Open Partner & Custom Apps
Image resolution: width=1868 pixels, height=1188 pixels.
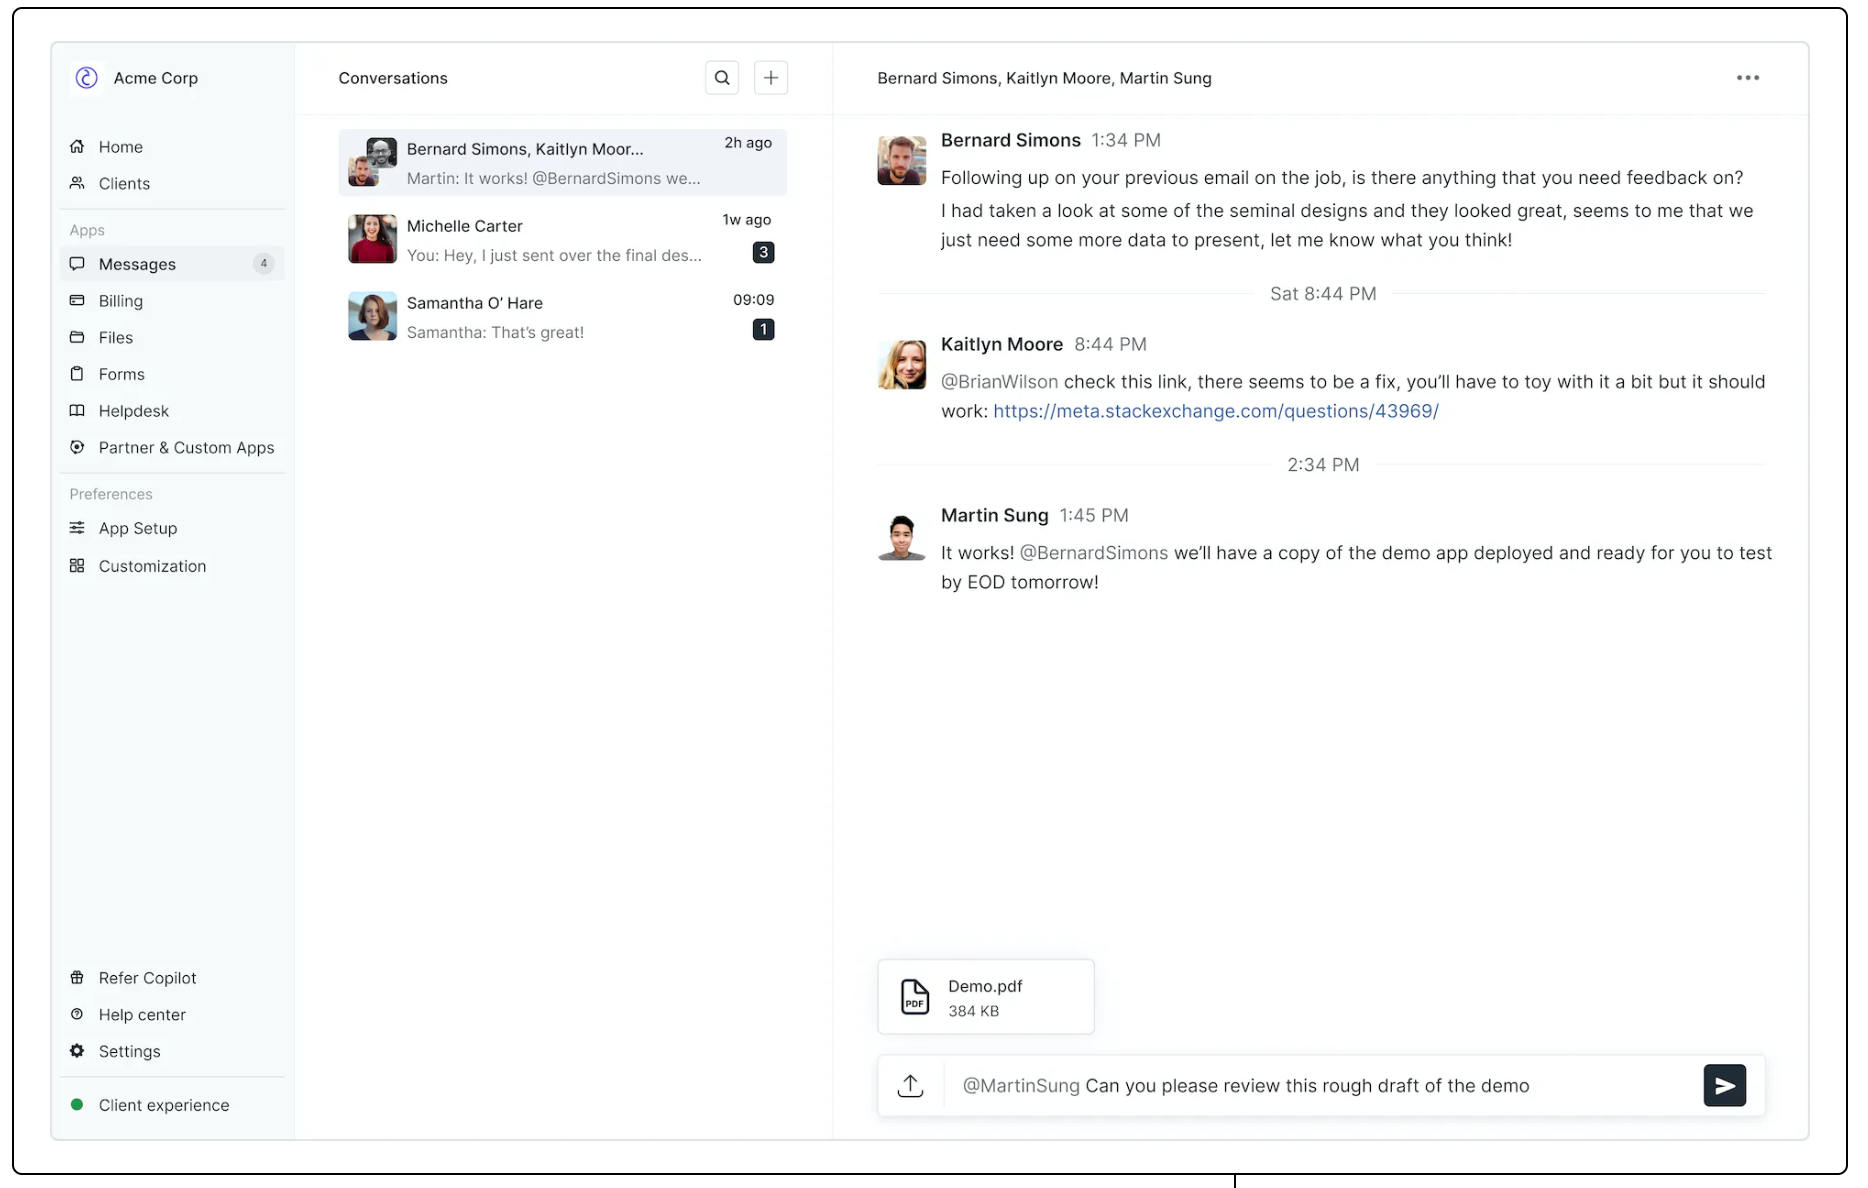pyautogui.click(x=185, y=447)
